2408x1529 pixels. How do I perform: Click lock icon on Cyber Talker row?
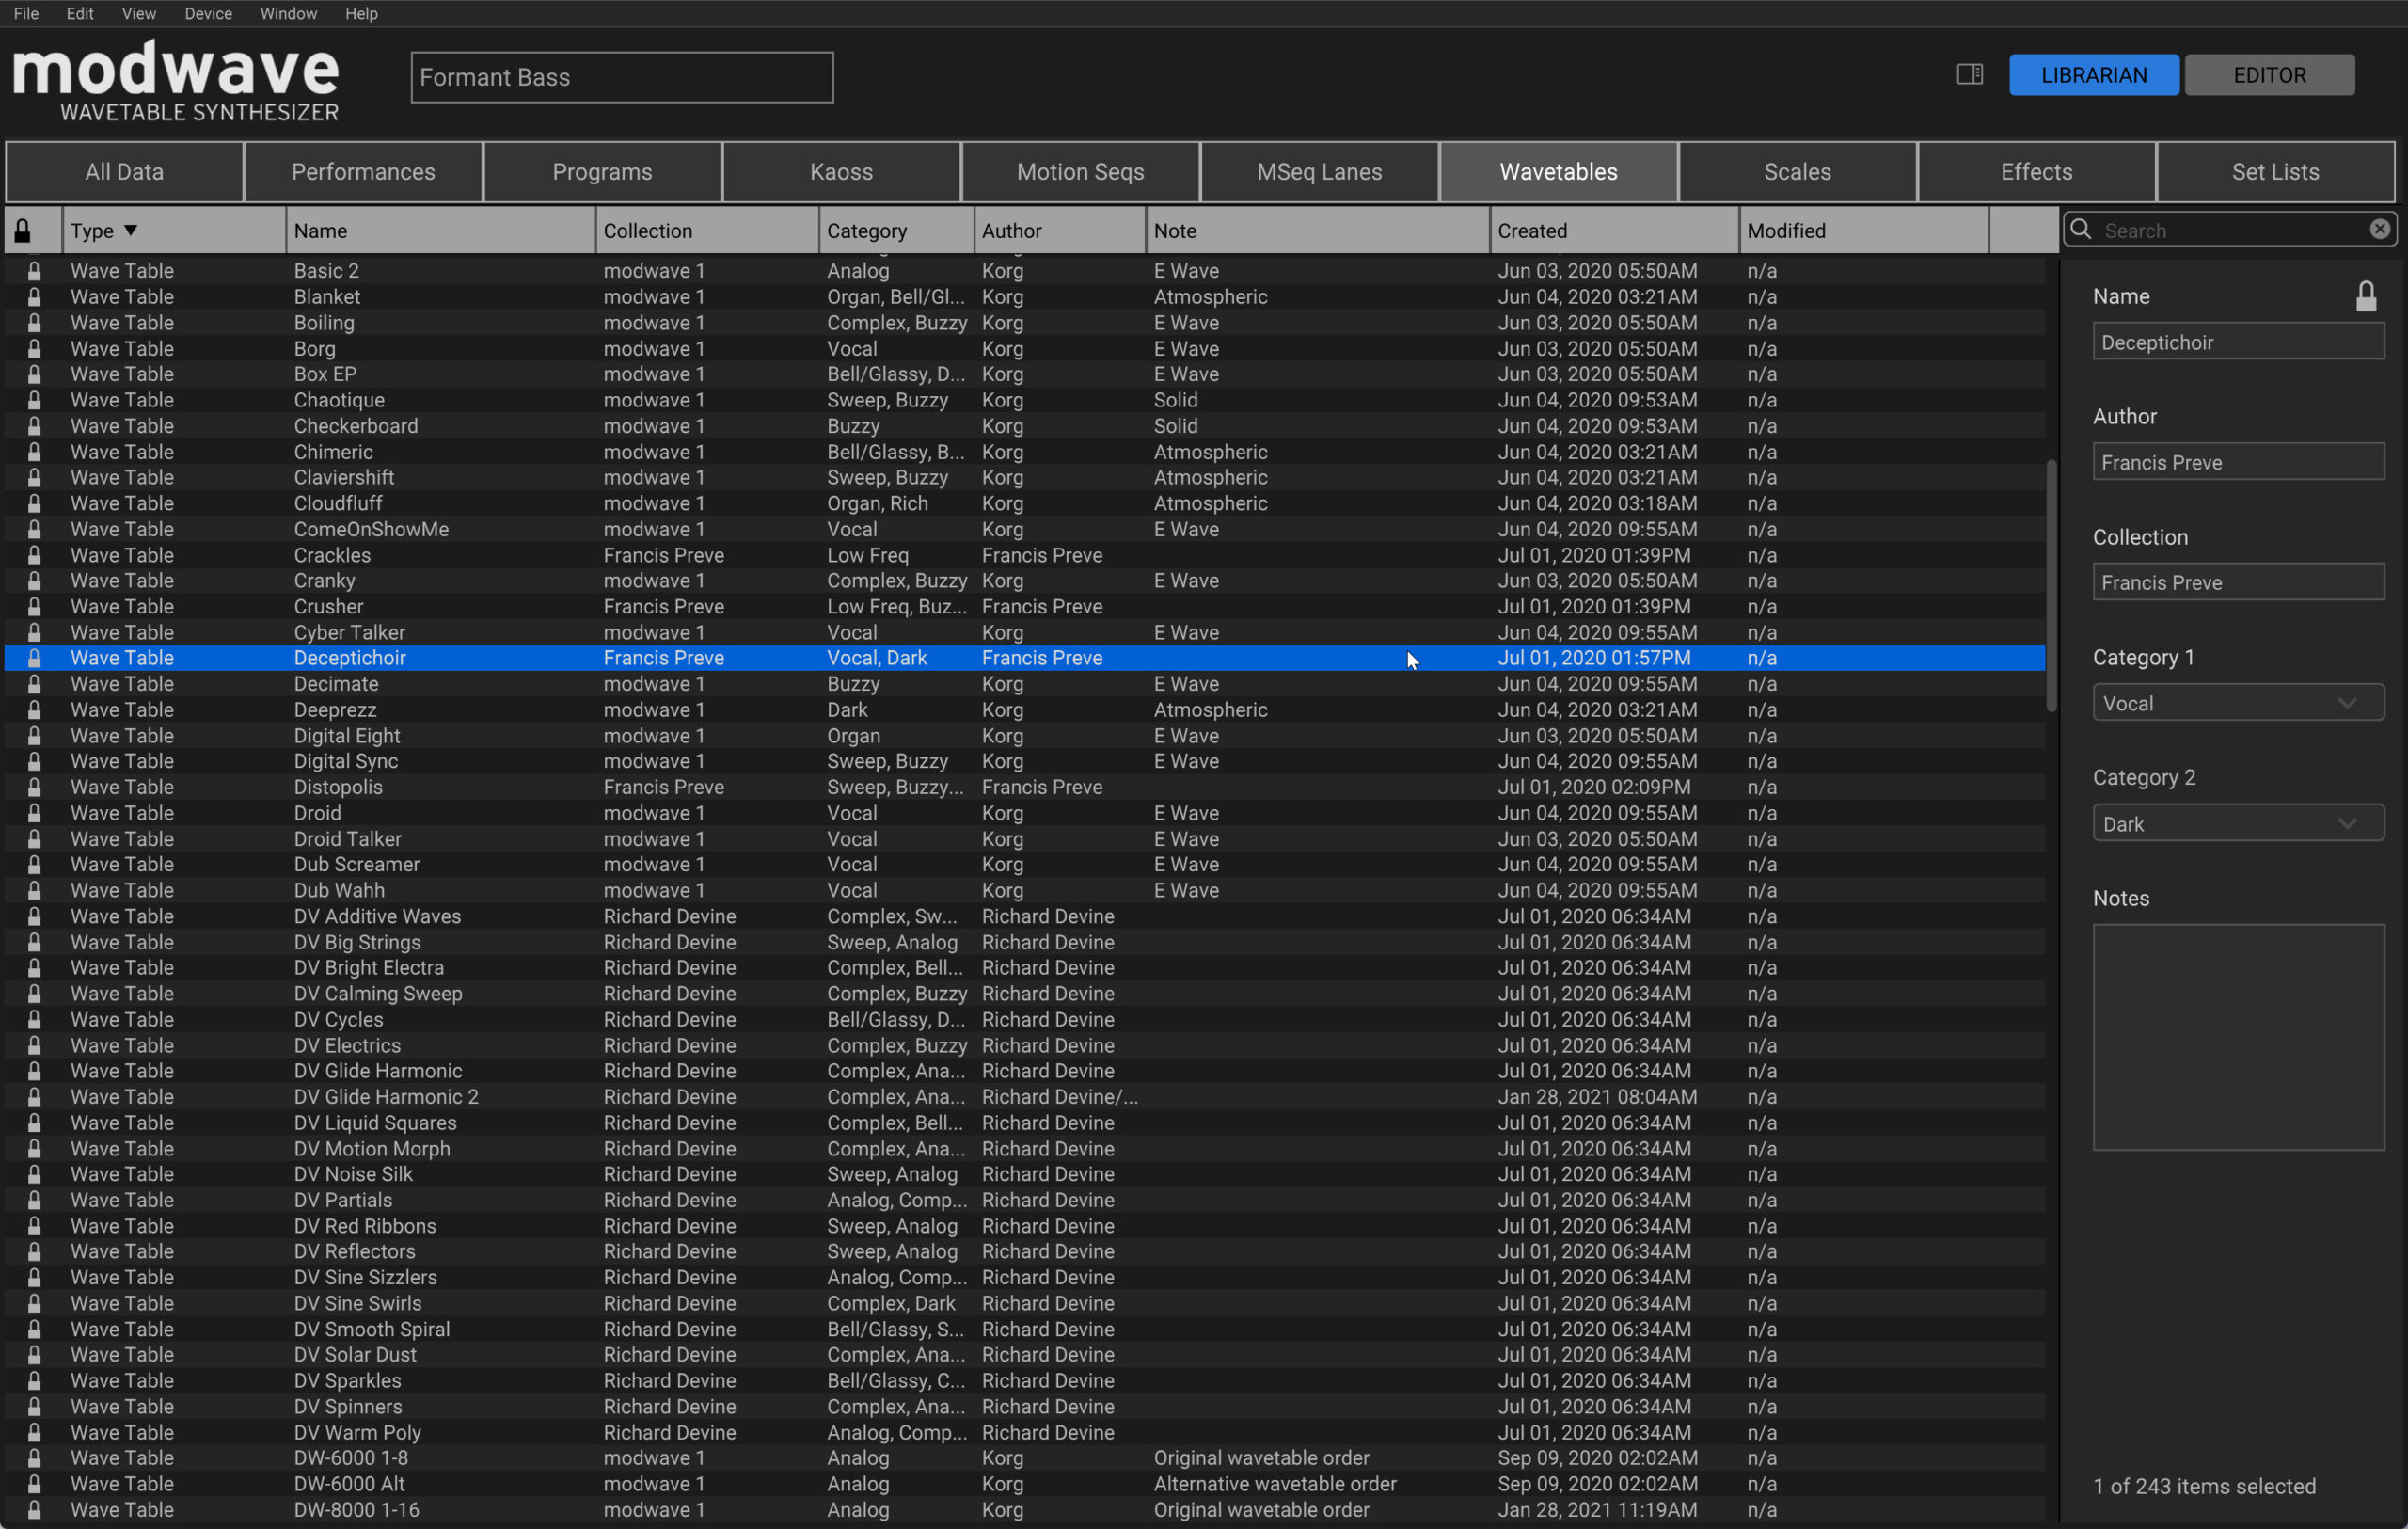click(34, 632)
